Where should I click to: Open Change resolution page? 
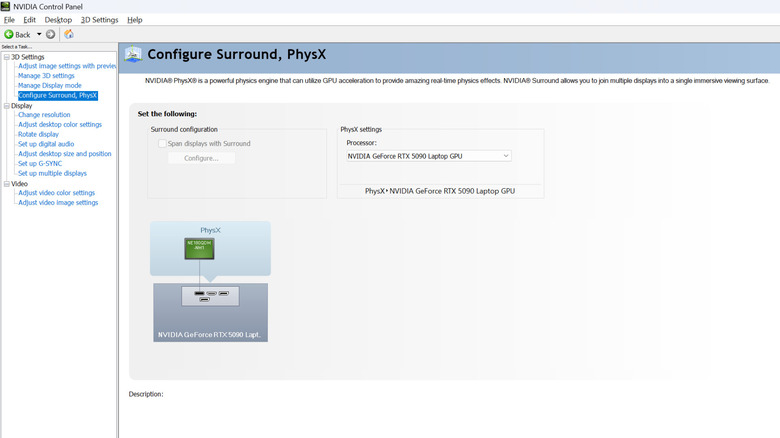click(44, 115)
